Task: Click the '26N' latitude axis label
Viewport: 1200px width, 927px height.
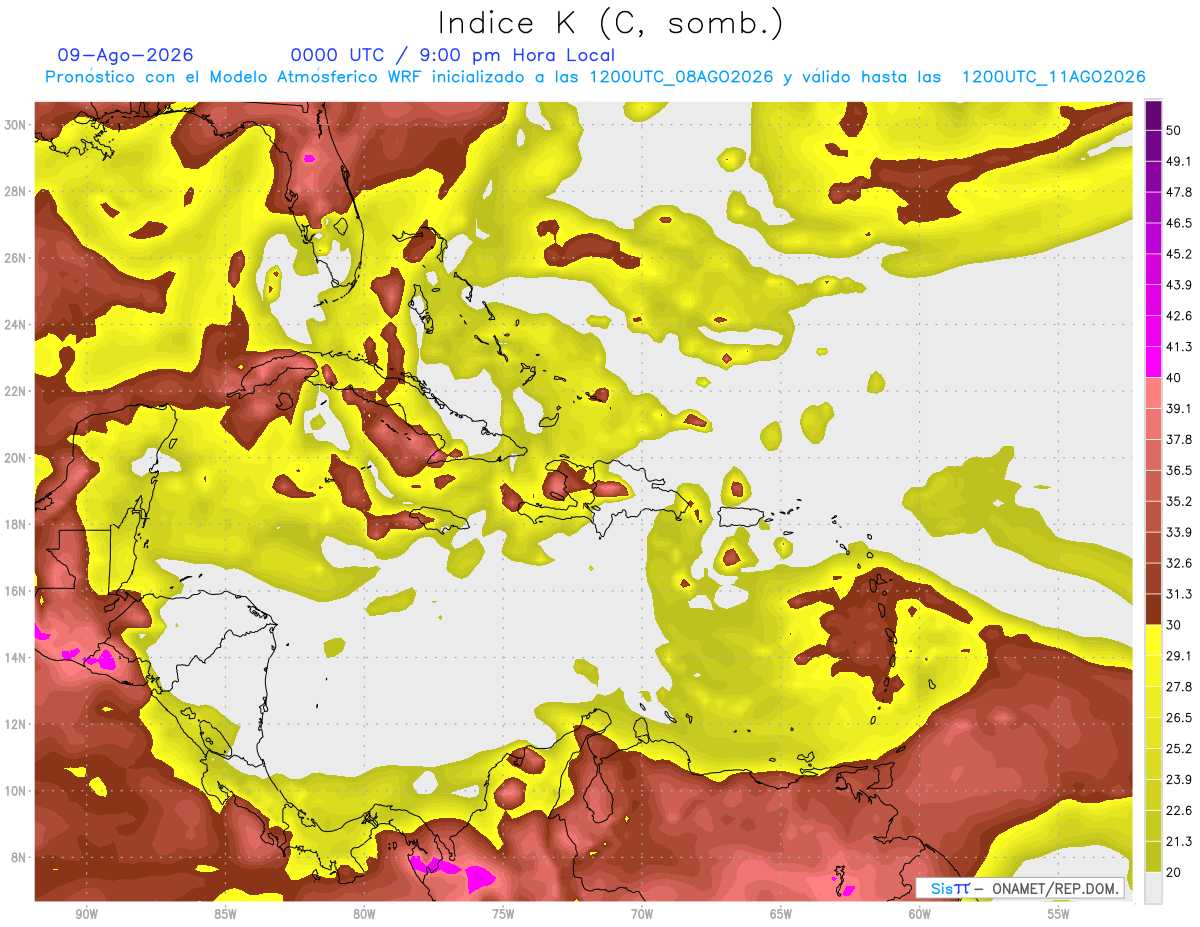Action: click(x=15, y=258)
